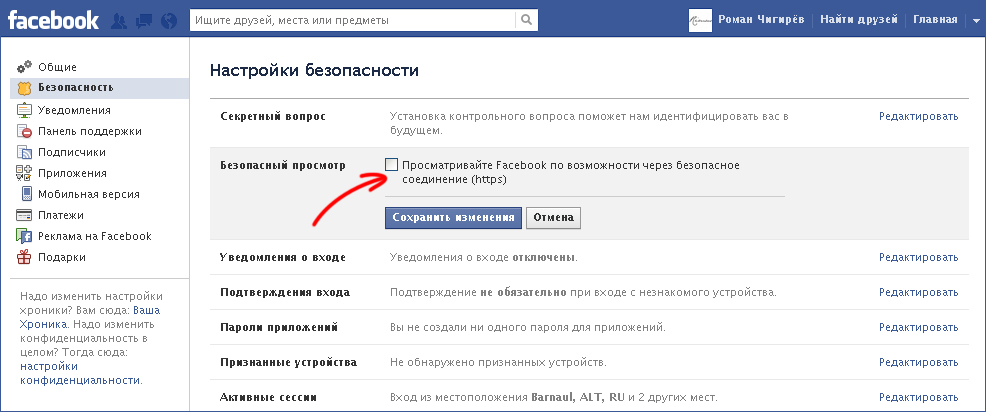Screen dimensions: 986x412
Task: Click Подтверждения входа row label
Action: (285, 292)
